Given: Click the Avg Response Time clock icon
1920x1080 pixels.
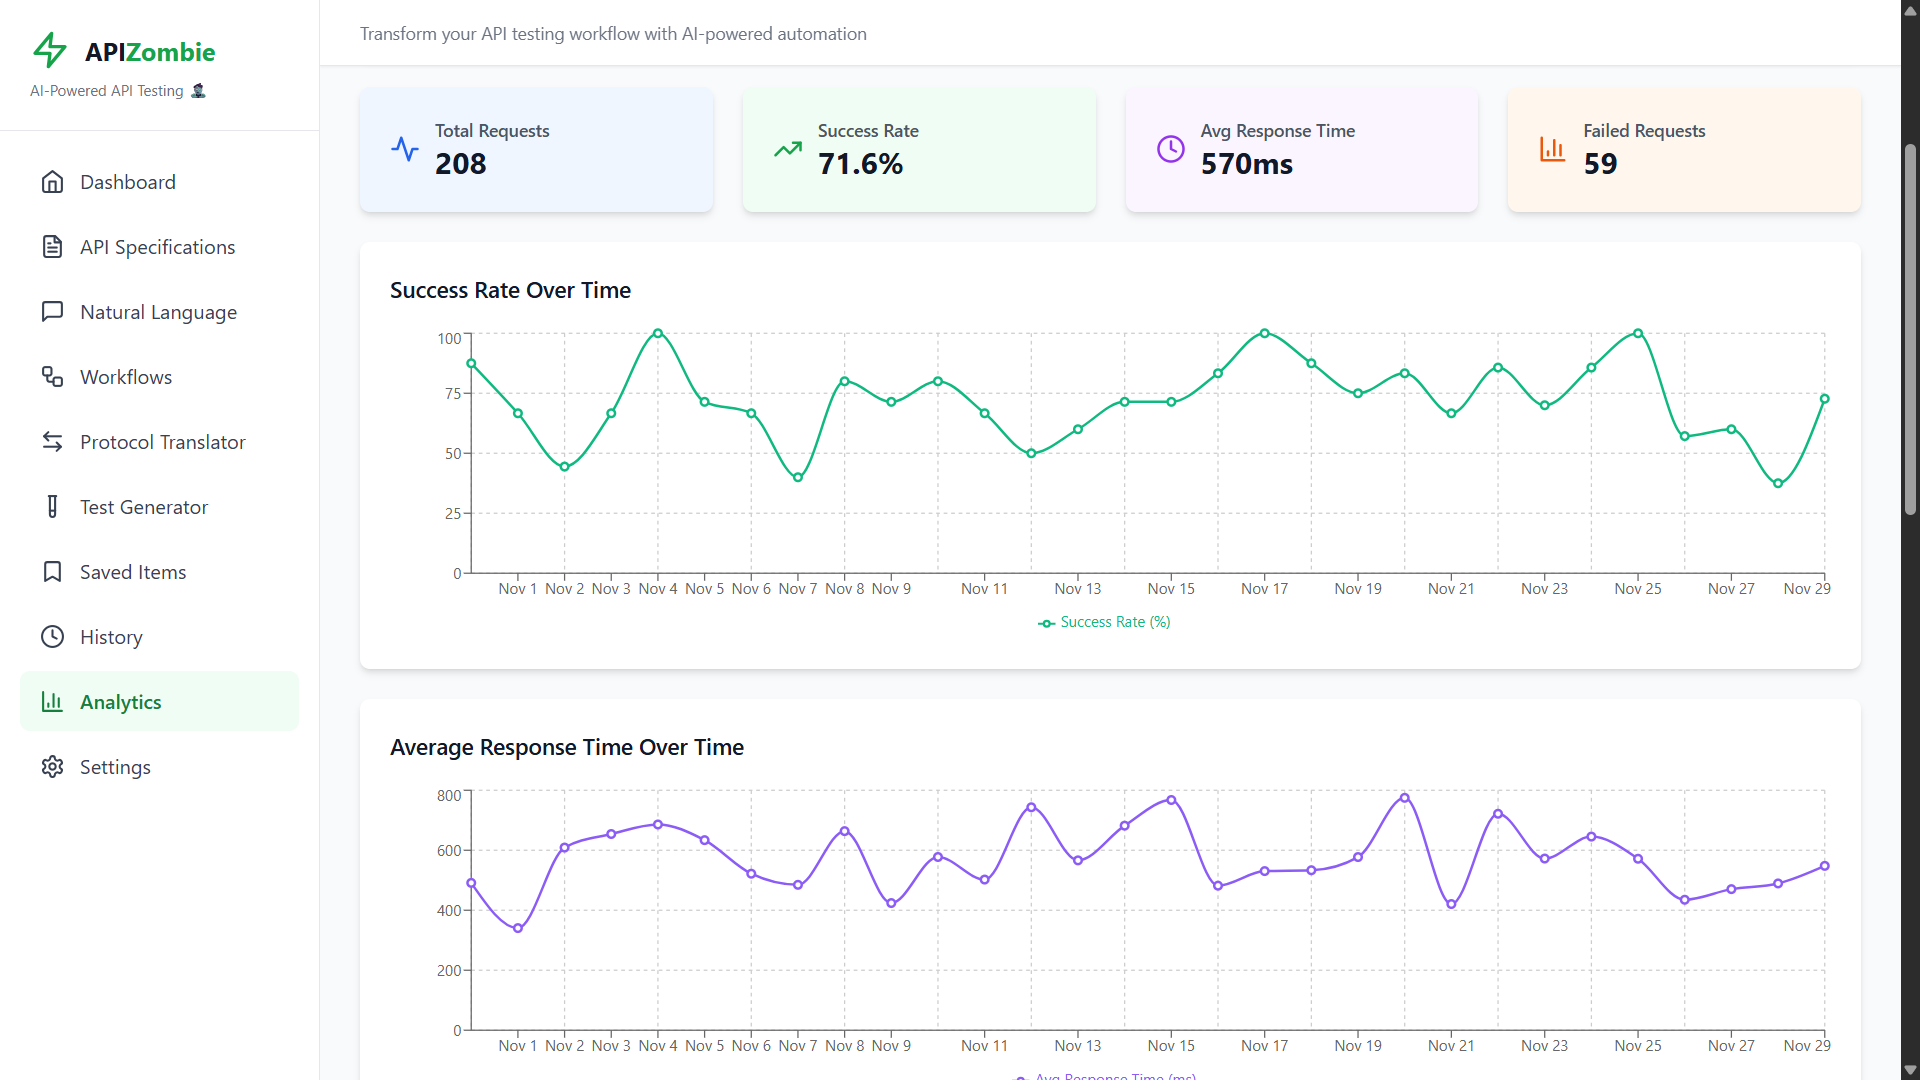Looking at the screenshot, I should point(1170,150).
